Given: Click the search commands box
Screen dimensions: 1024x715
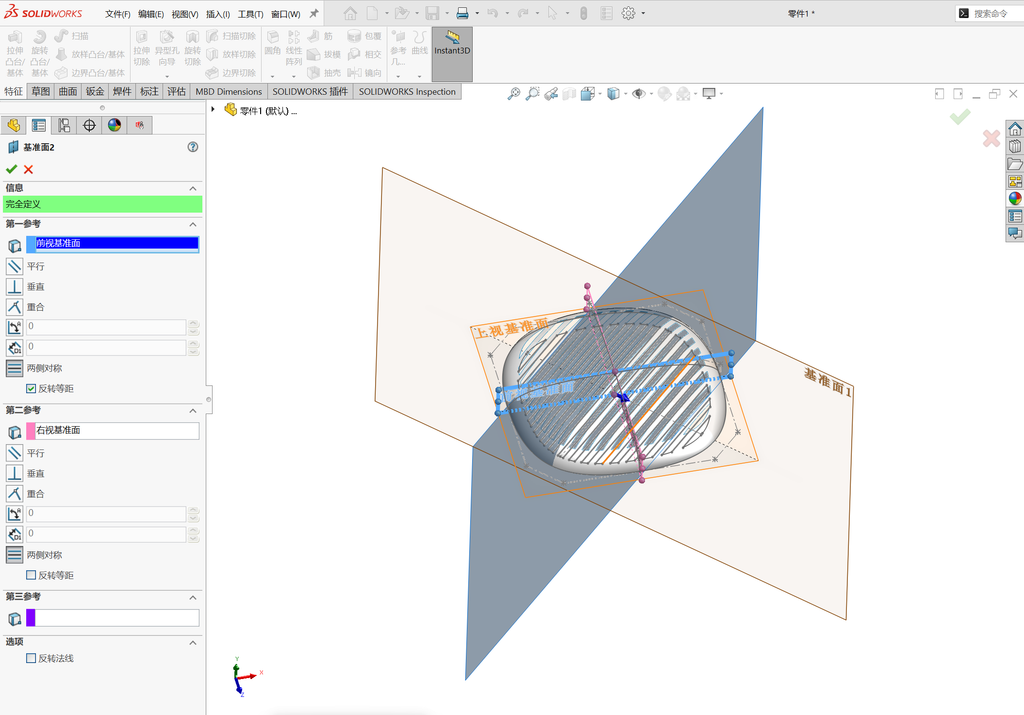Looking at the screenshot, I should pyautogui.click(x=989, y=13).
